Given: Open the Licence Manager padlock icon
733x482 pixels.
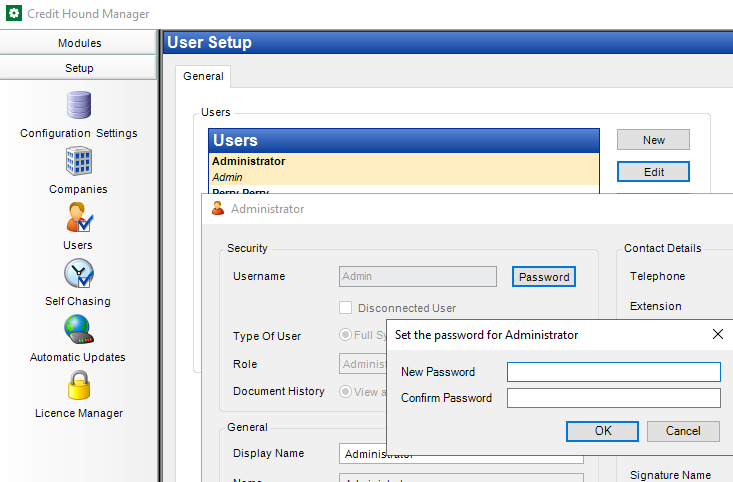Looking at the screenshot, I should [x=79, y=385].
